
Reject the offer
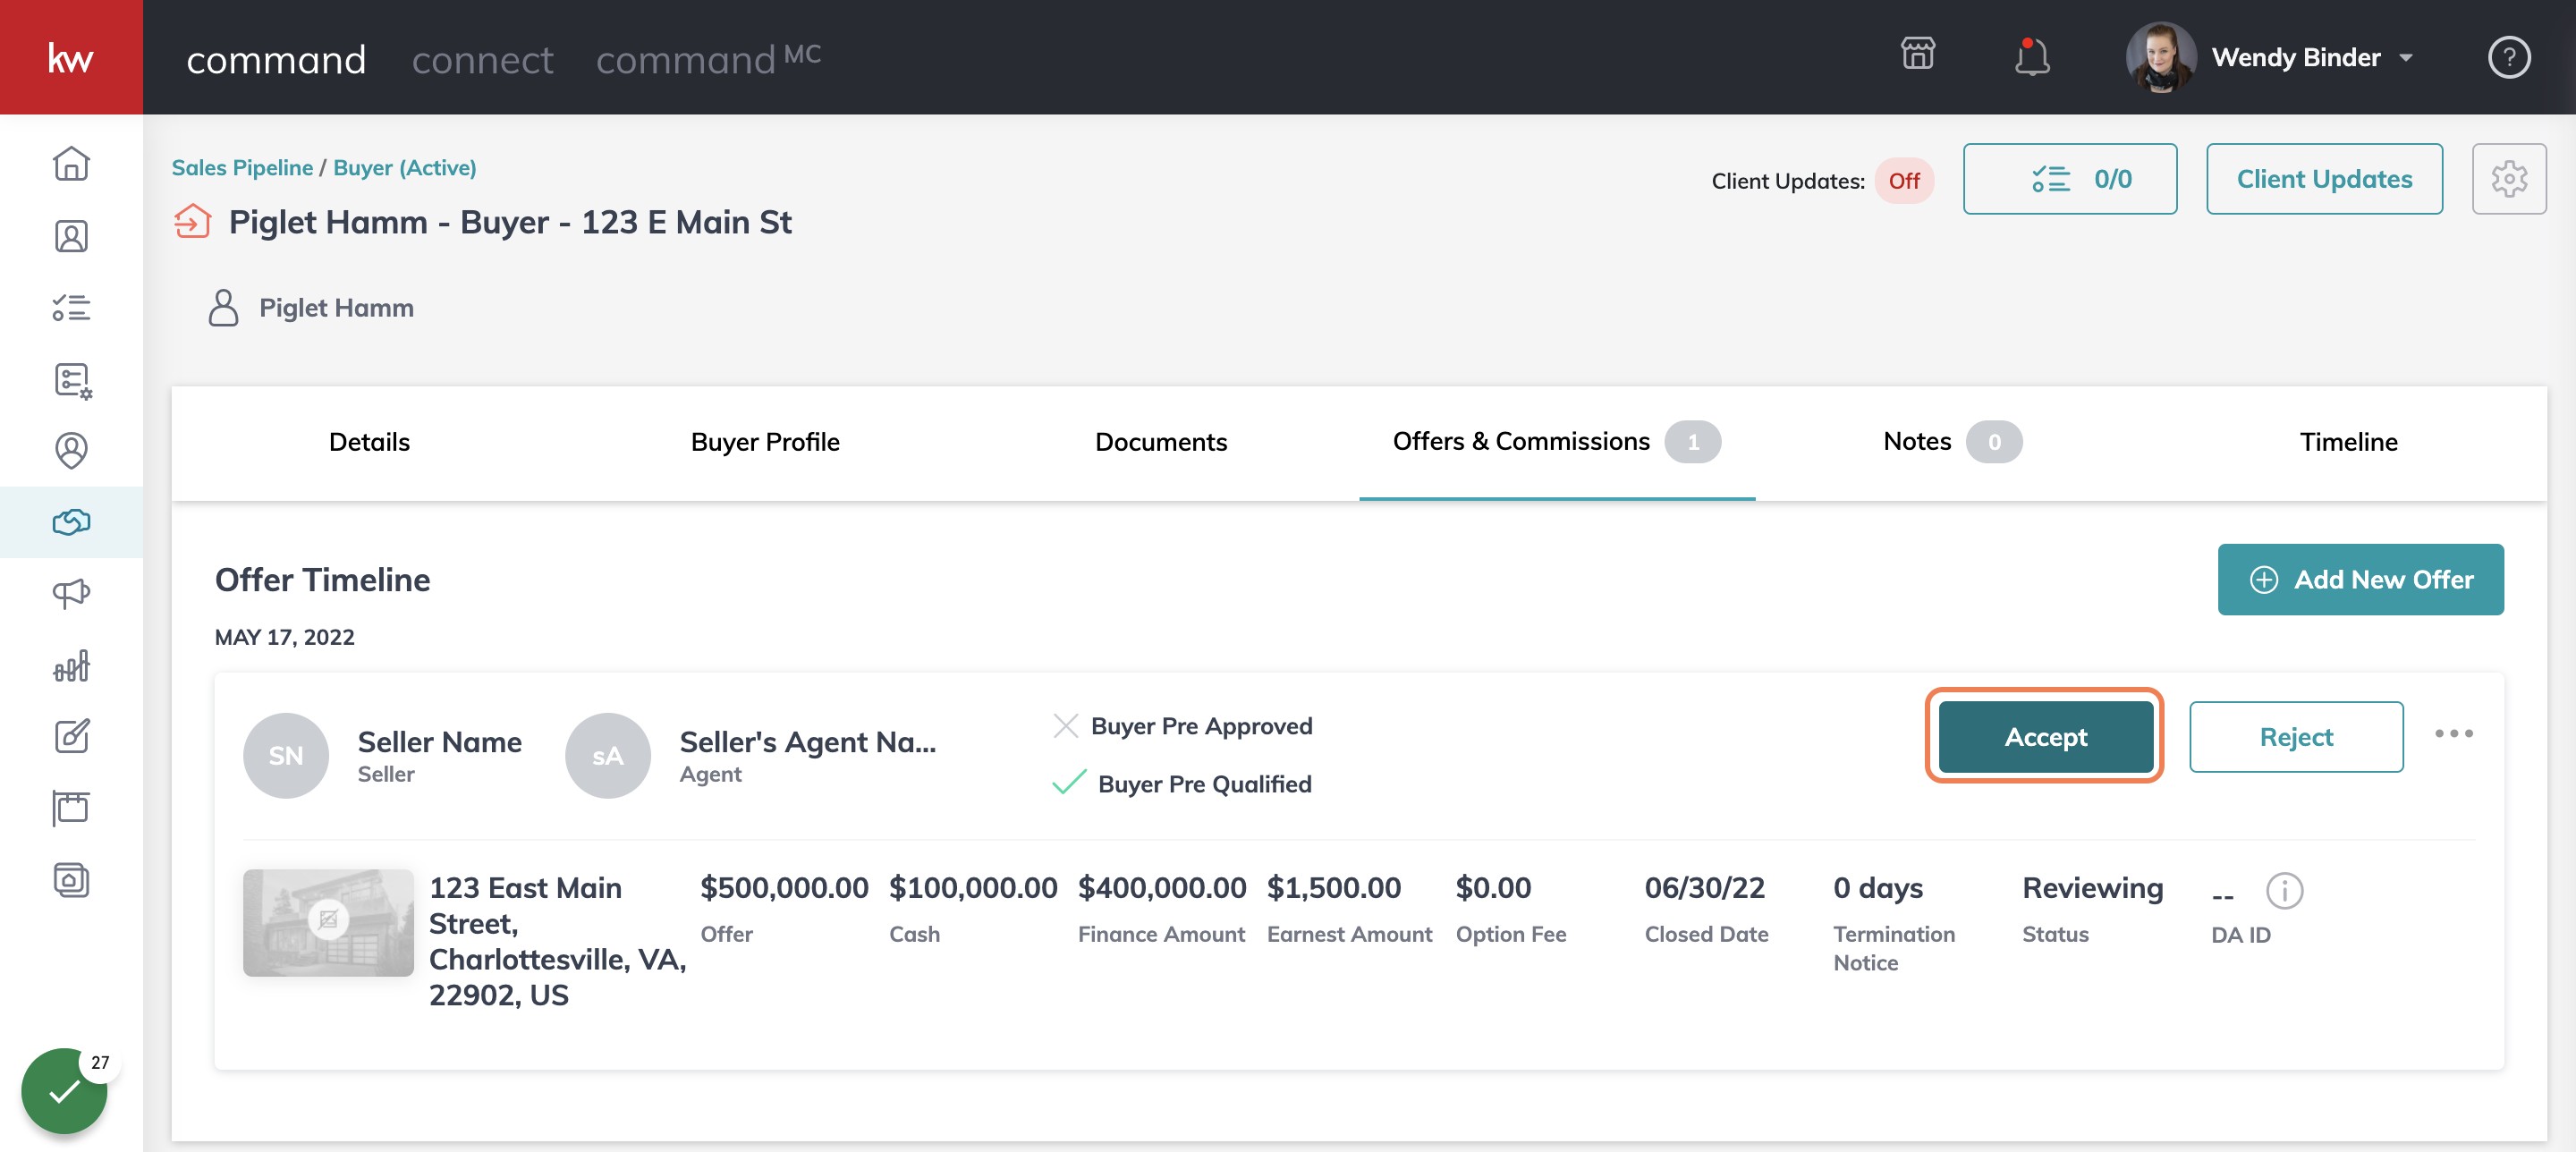pyautogui.click(x=2295, y=737)
